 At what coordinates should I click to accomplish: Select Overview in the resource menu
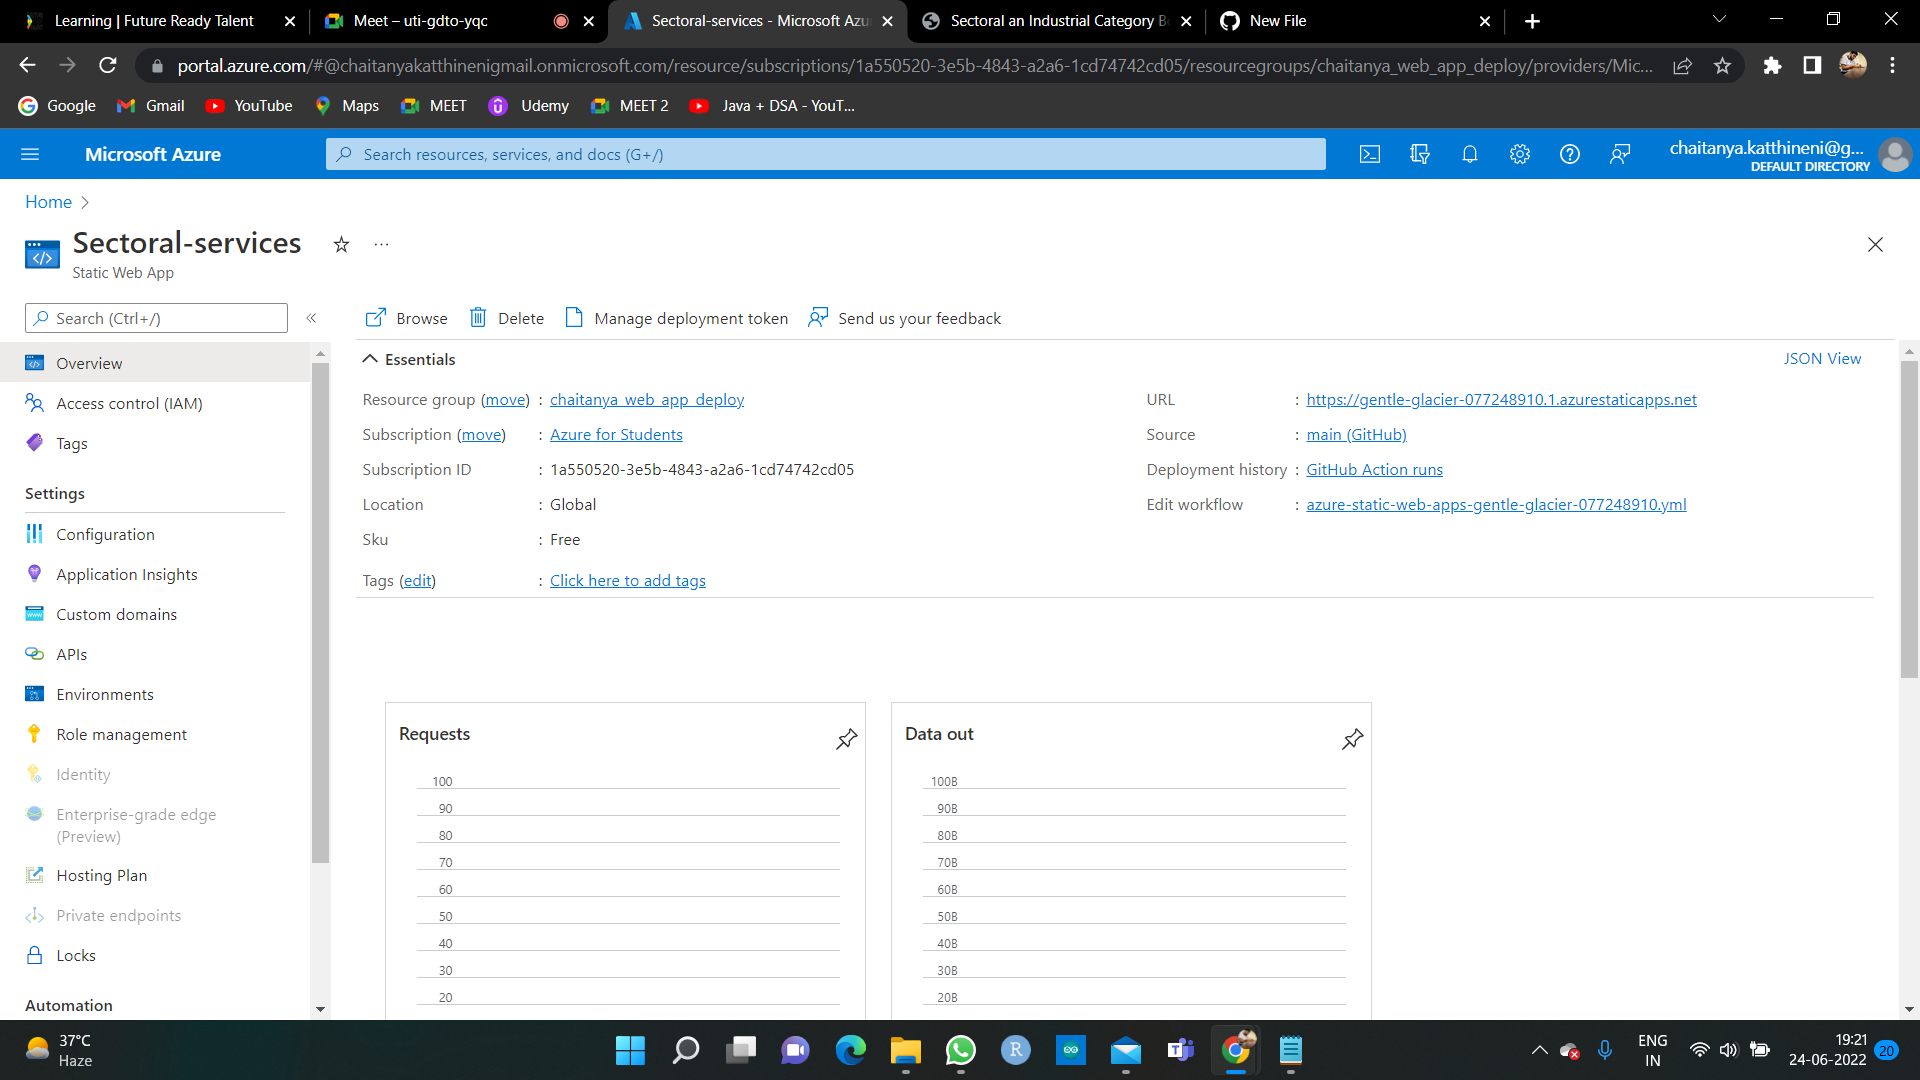(x=155, y=363)
